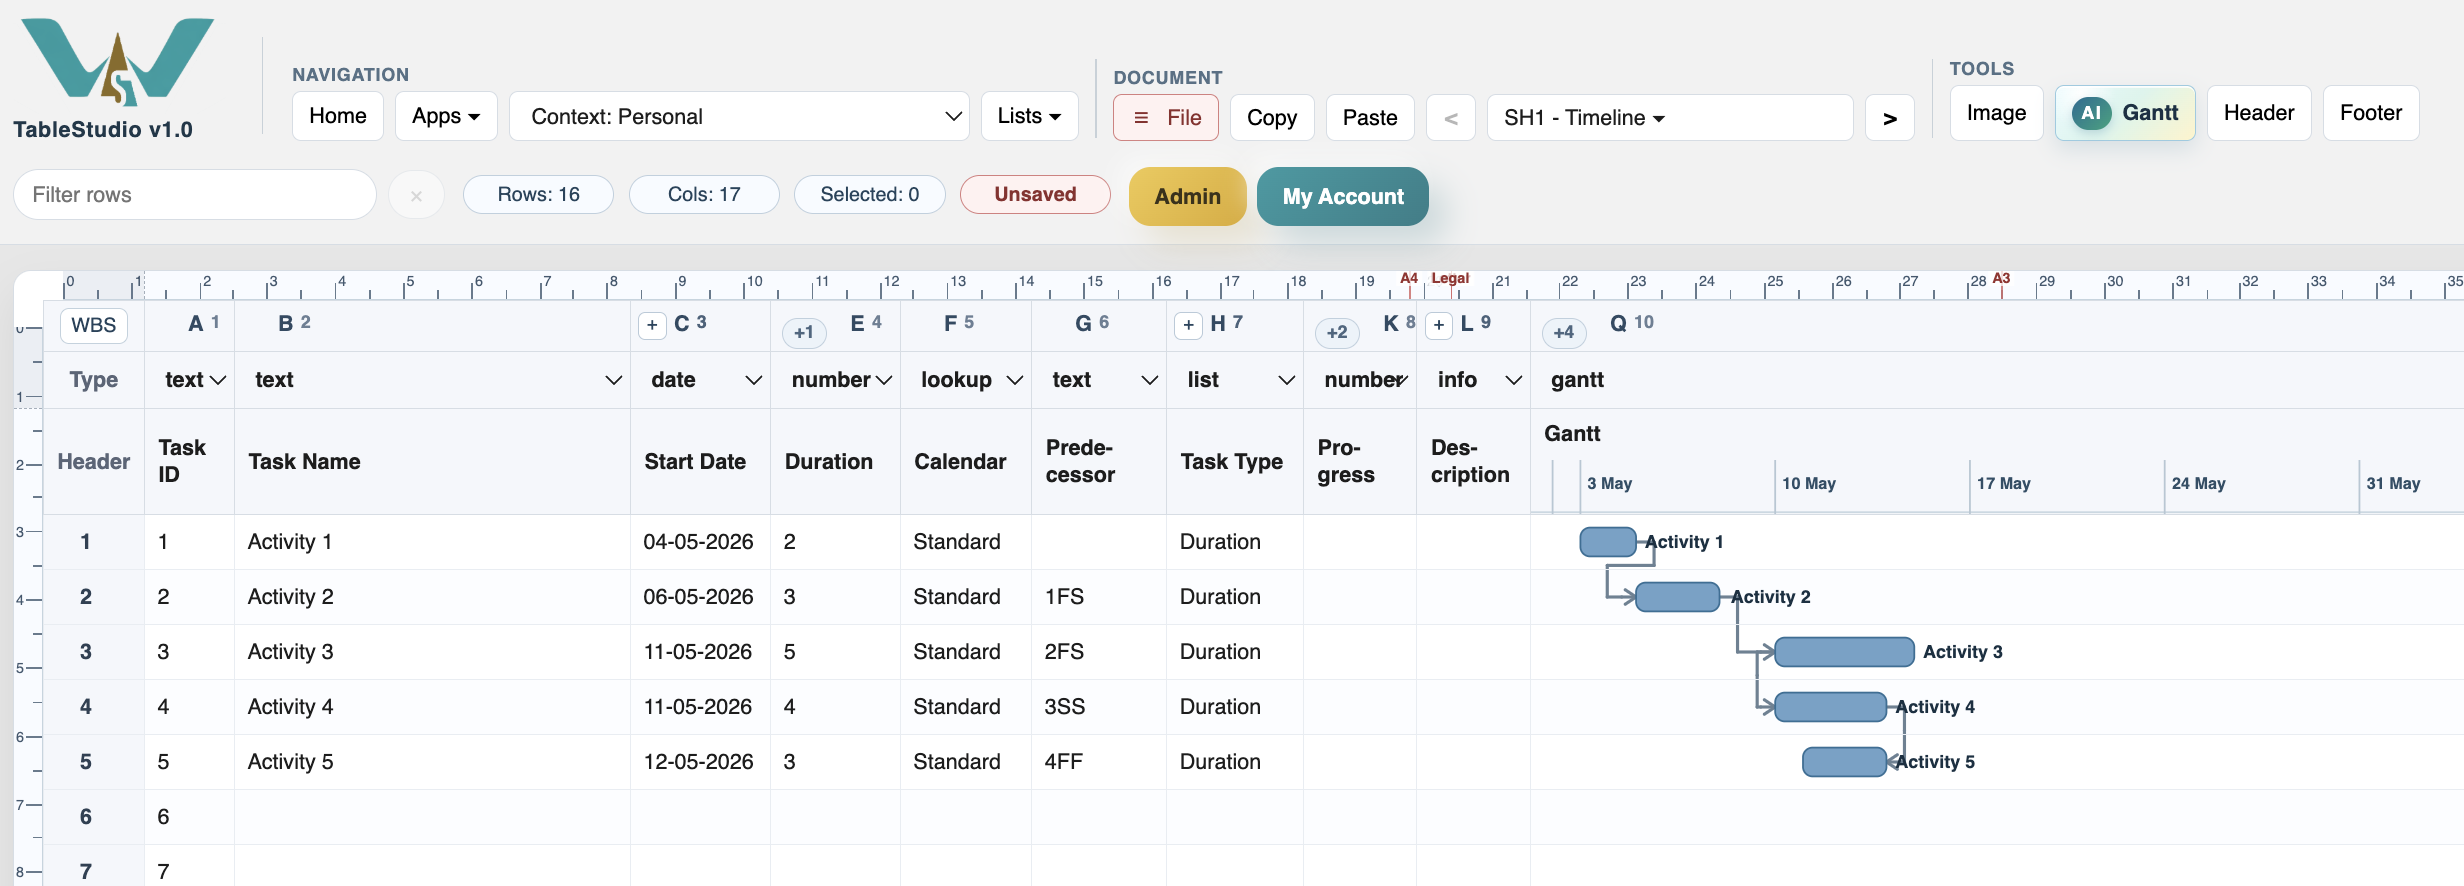This screenshot has width=2464, height=886.
Task: Click the Paste button
Action: tap(1370, 118)
